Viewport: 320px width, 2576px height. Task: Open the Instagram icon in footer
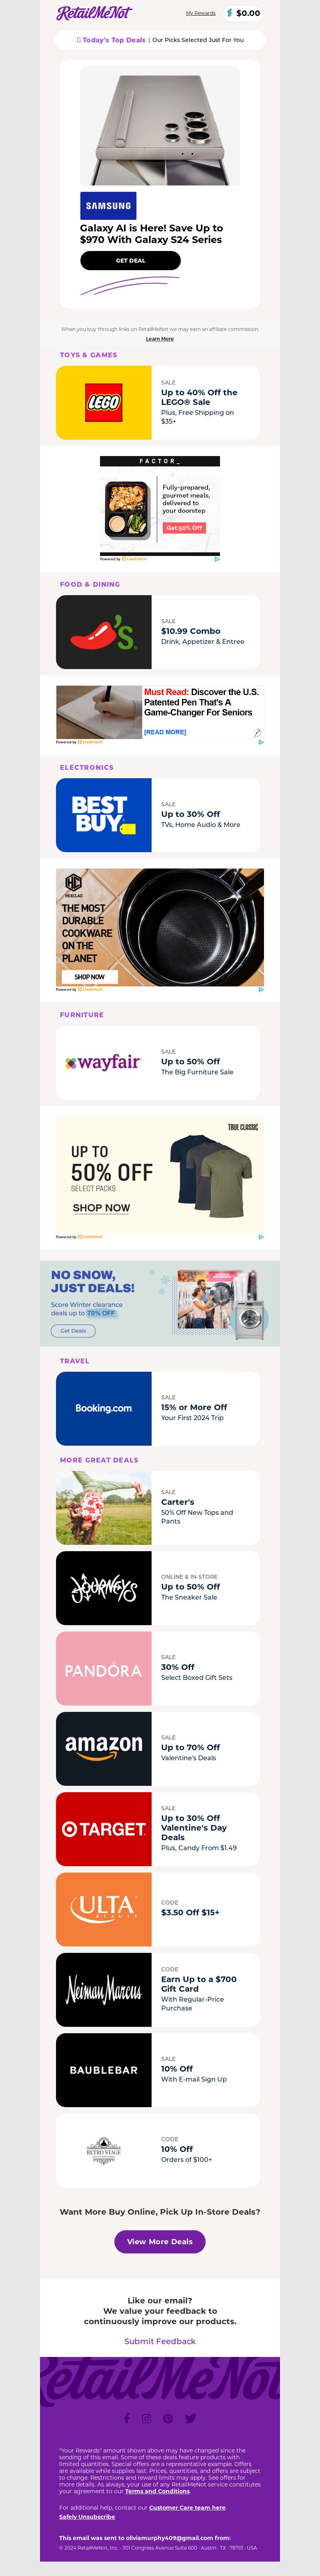point(147,2418)
